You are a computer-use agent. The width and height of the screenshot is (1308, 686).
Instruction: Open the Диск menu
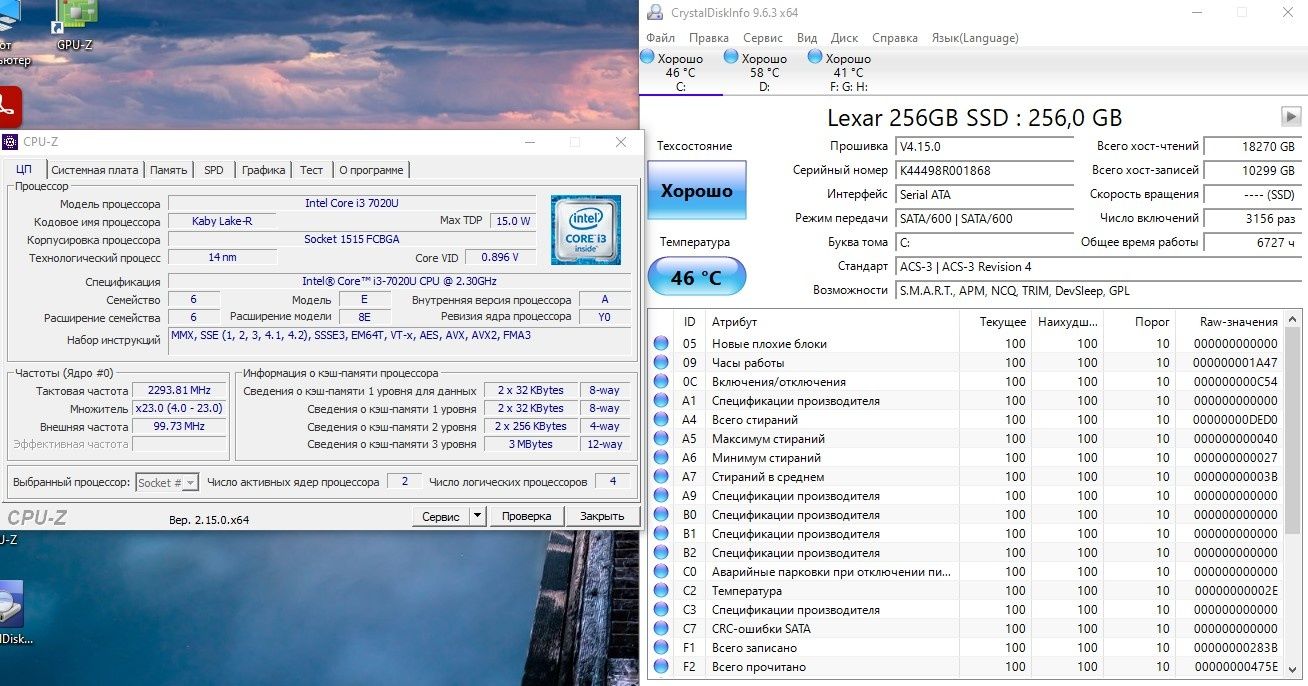point(844,38)
